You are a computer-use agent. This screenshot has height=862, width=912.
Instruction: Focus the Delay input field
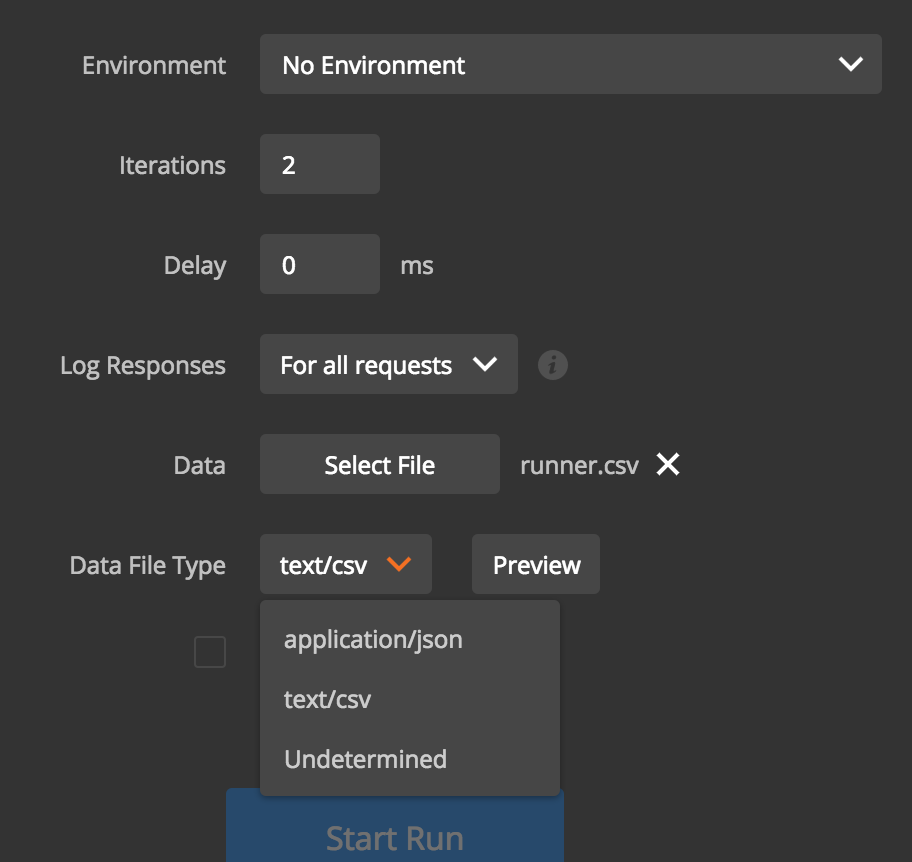pyautogui.click(x=319, y=265)
